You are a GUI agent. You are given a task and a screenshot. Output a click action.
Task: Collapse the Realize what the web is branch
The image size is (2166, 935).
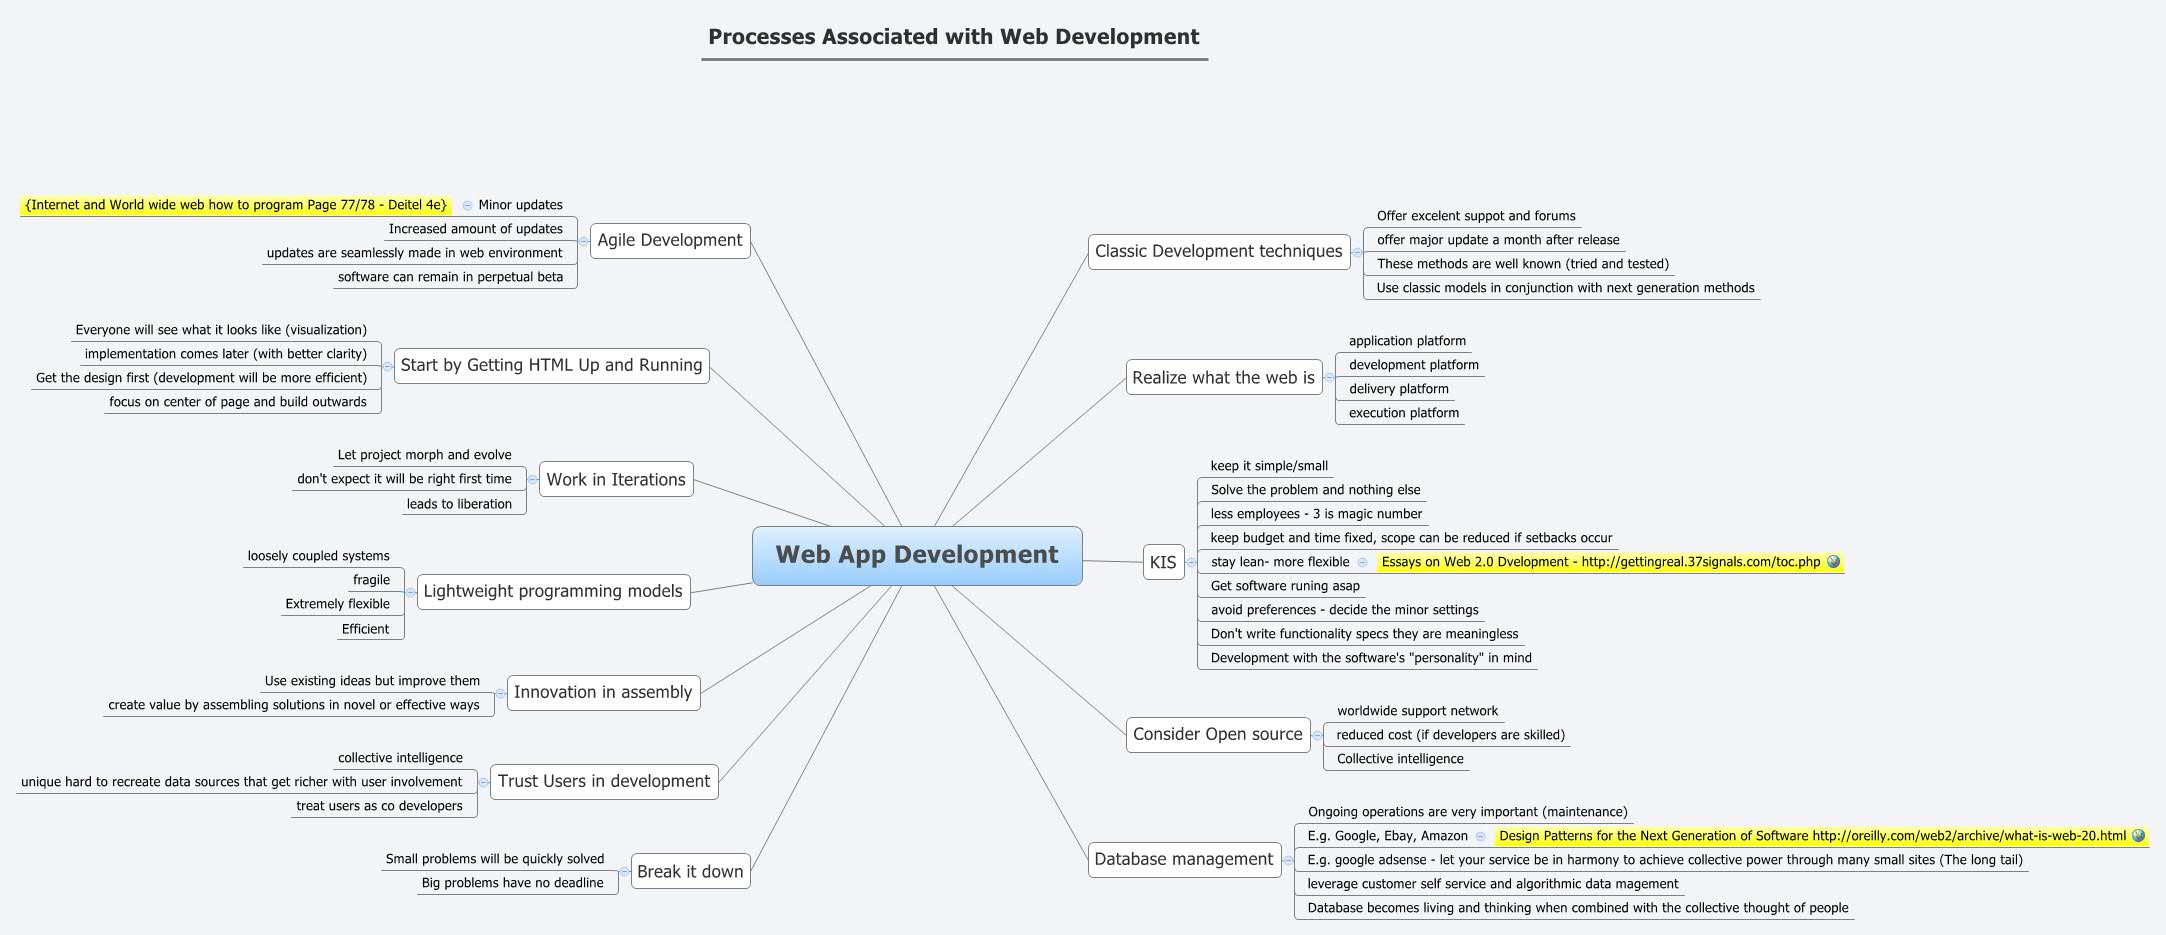coord(1330,378)
